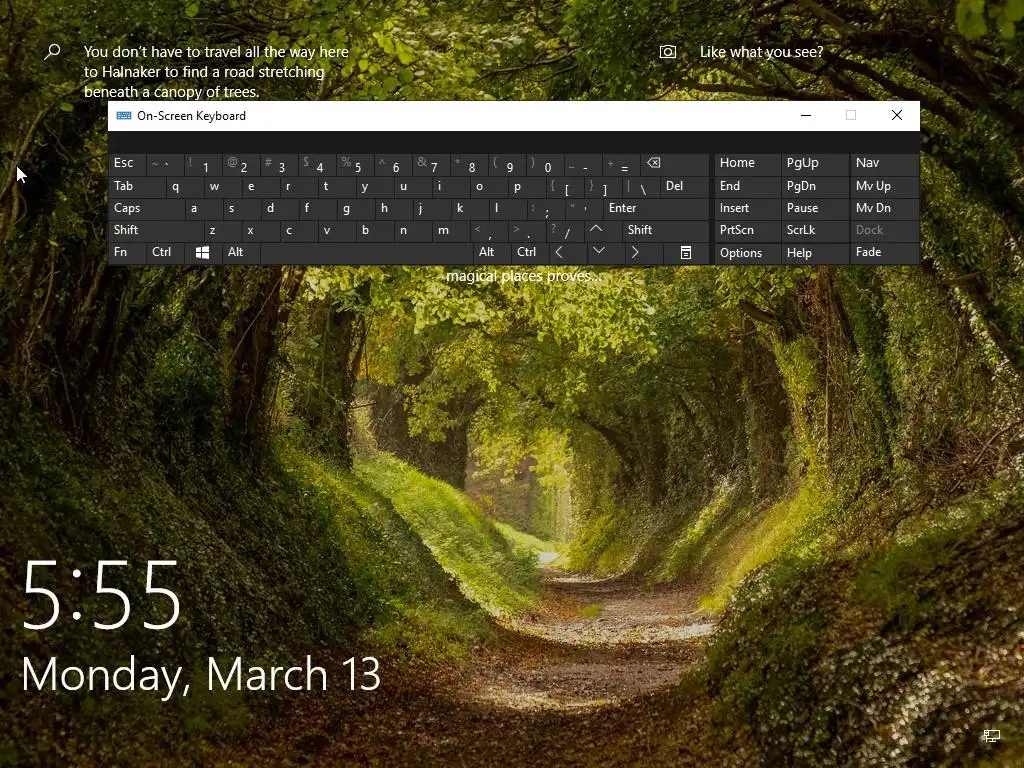
Task: Click the Enter key
Action: pos(655,208)
